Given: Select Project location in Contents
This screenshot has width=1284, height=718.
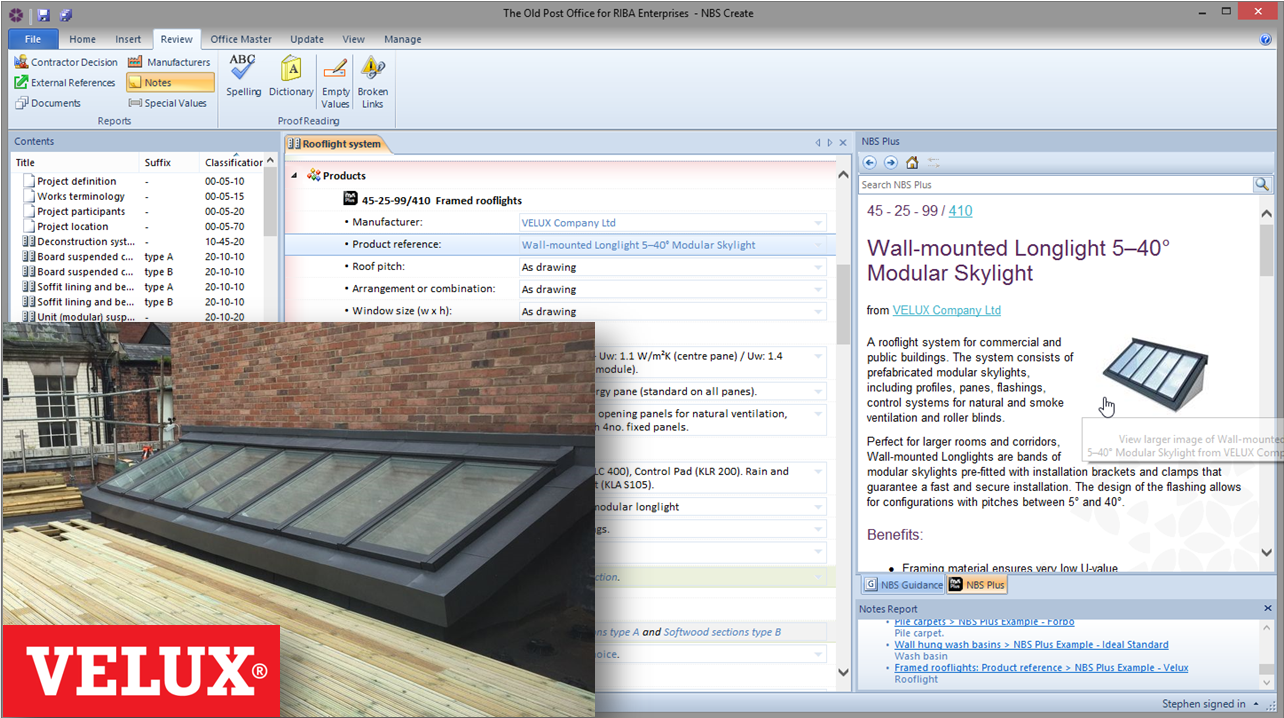Looking at the screenshot, I should pos(73,226).
